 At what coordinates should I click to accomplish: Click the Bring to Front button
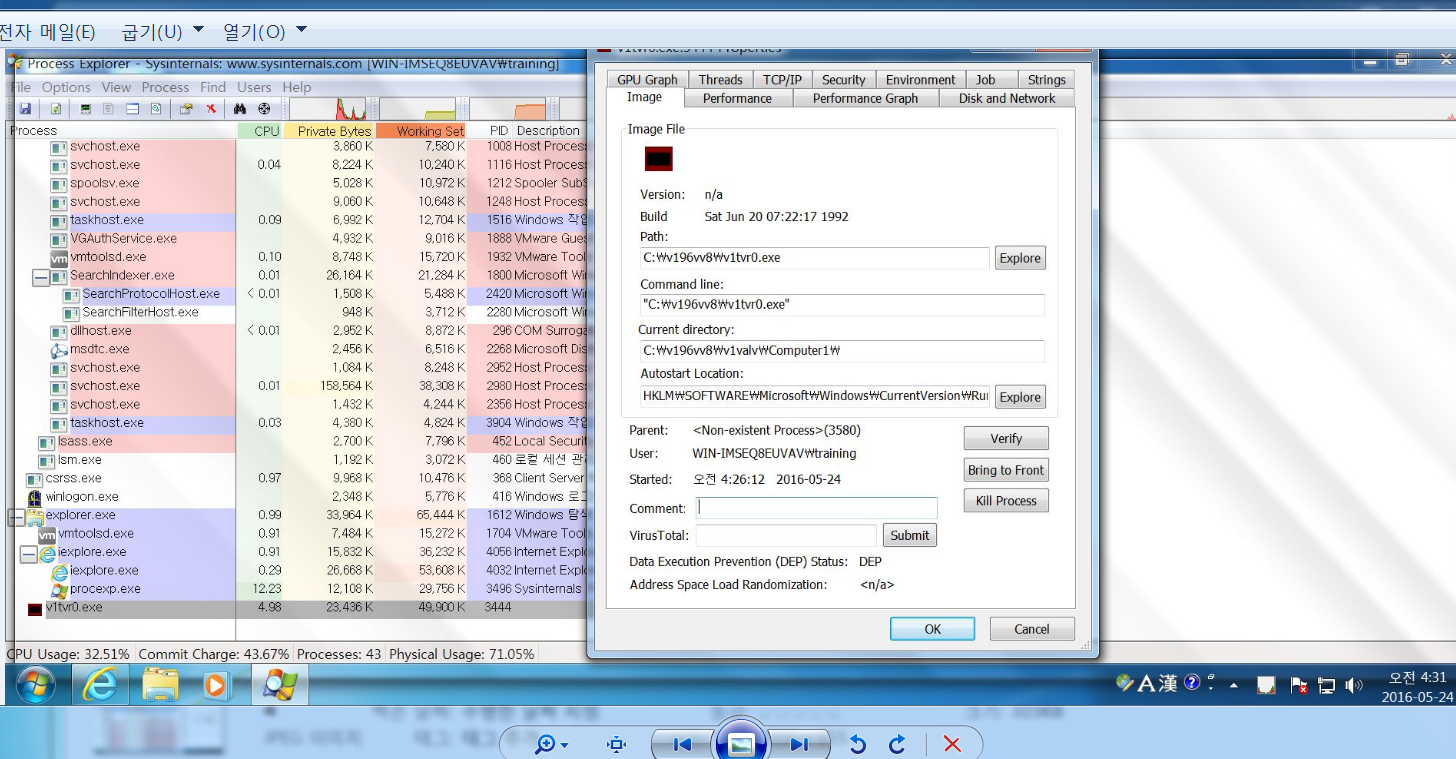[x=1006, y=470]
